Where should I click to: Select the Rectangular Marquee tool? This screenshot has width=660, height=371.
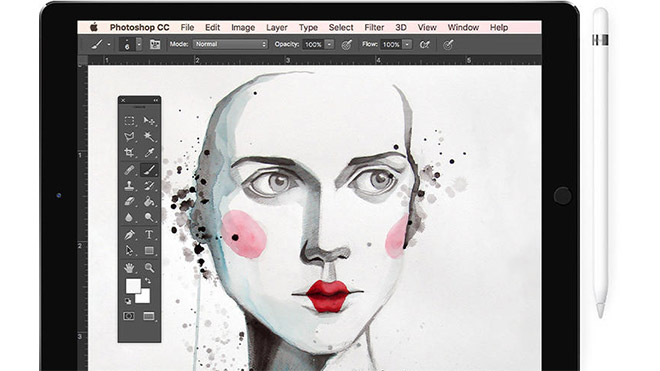point(129,121)
